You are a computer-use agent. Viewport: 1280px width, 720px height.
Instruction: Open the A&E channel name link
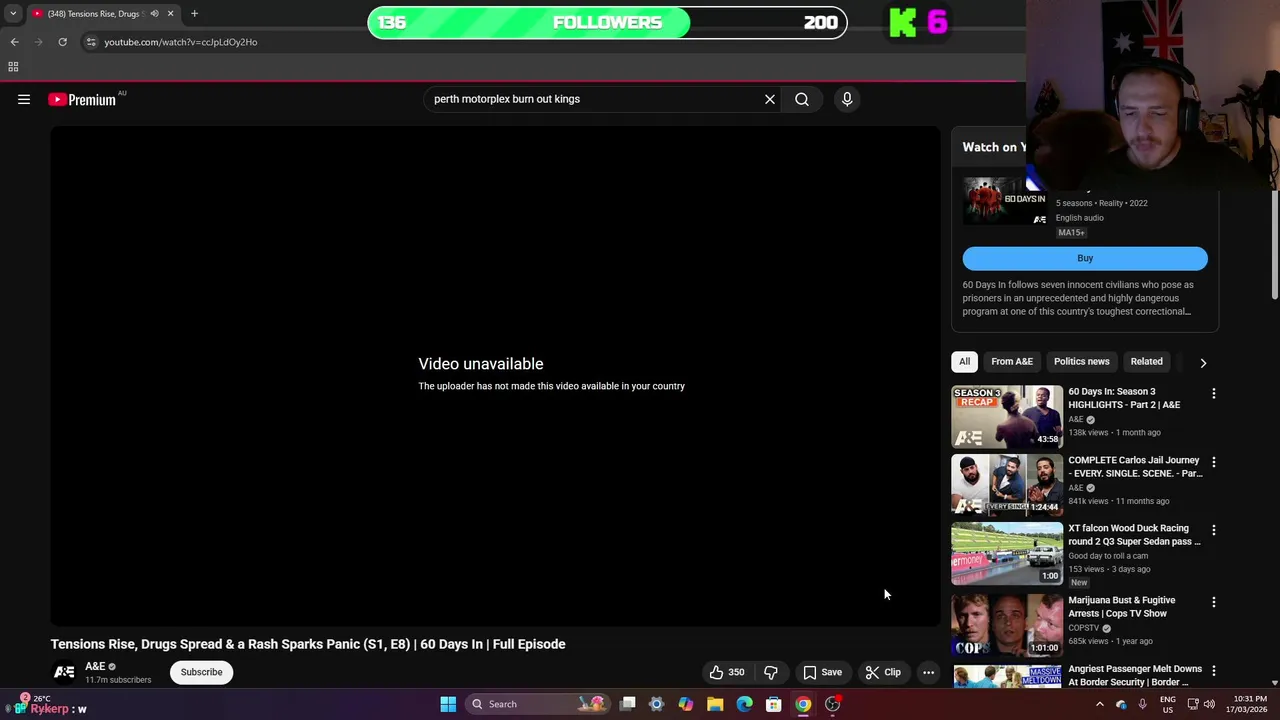pyautogui.click(x=95, y=666)
